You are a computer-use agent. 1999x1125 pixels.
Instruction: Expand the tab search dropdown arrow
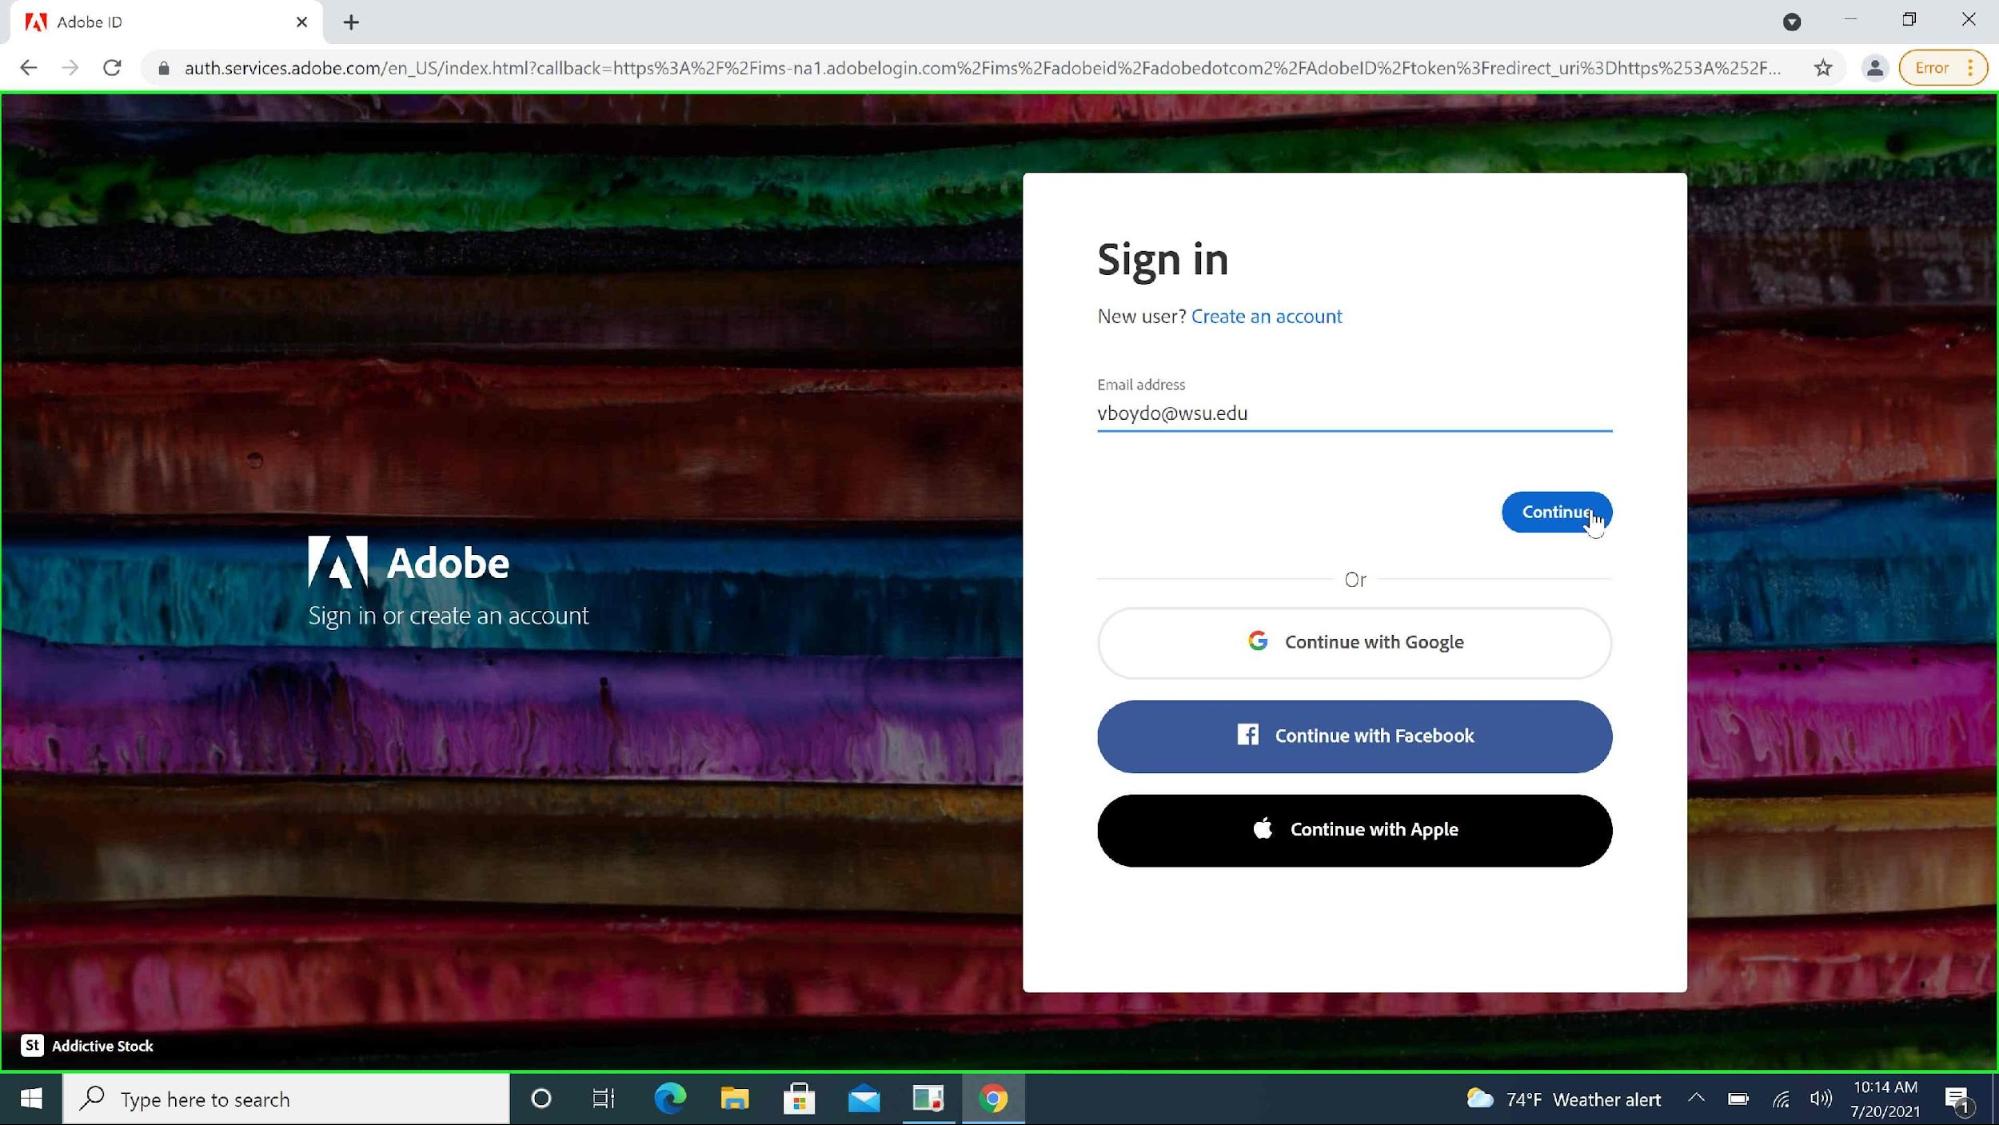1791,22
